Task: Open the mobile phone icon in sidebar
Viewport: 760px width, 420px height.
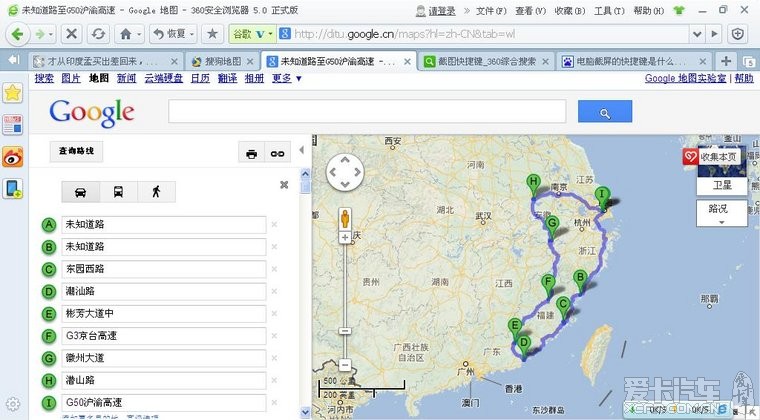Action: pyautogui.click(x=13, y=188)
